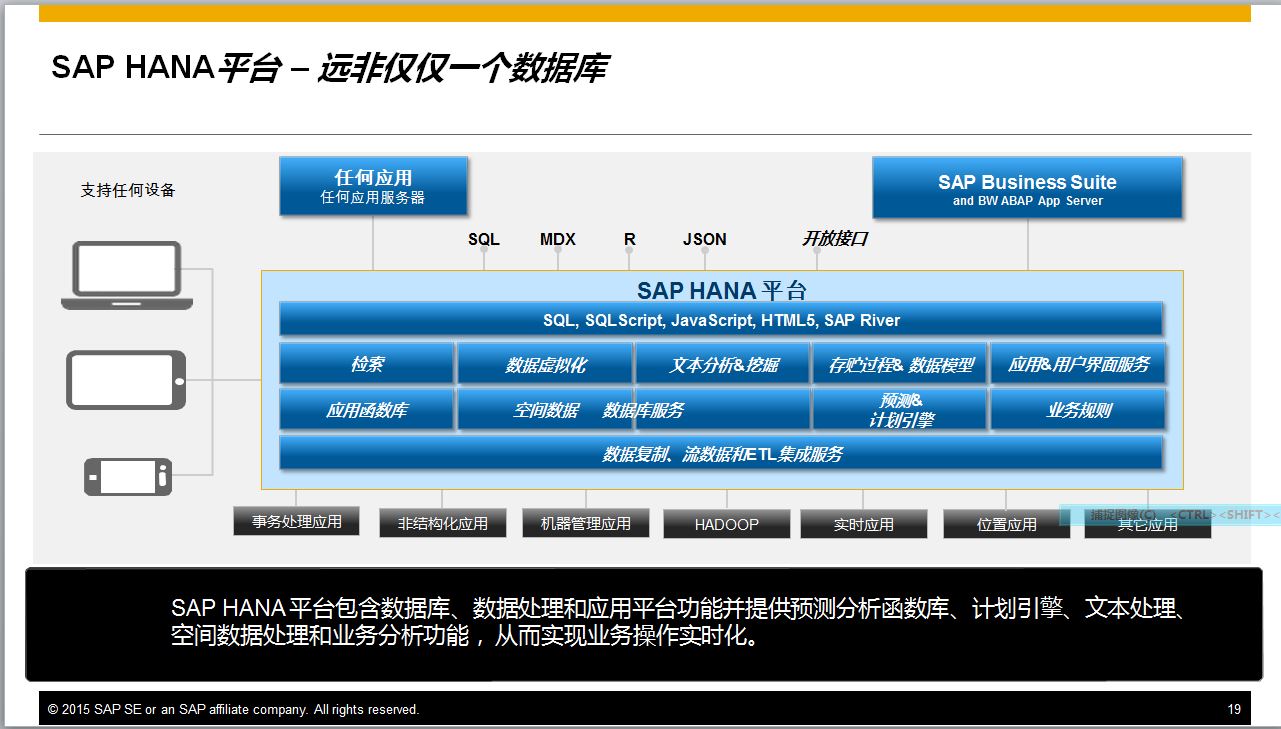Click the © 2015 SAP SE copyright footer
Screen dimensions: 1281x729
[x=234, y=710]
